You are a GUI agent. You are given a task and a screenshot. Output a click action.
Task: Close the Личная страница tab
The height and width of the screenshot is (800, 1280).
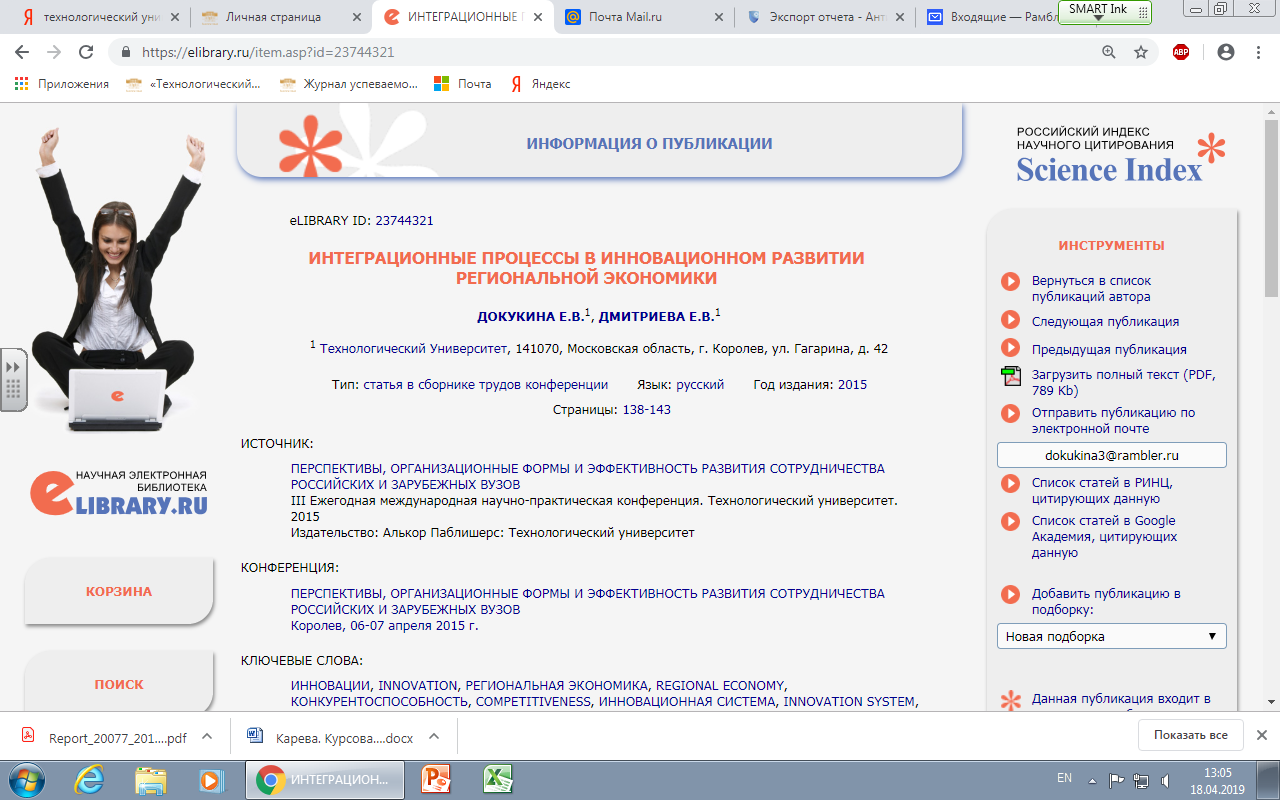356,17
